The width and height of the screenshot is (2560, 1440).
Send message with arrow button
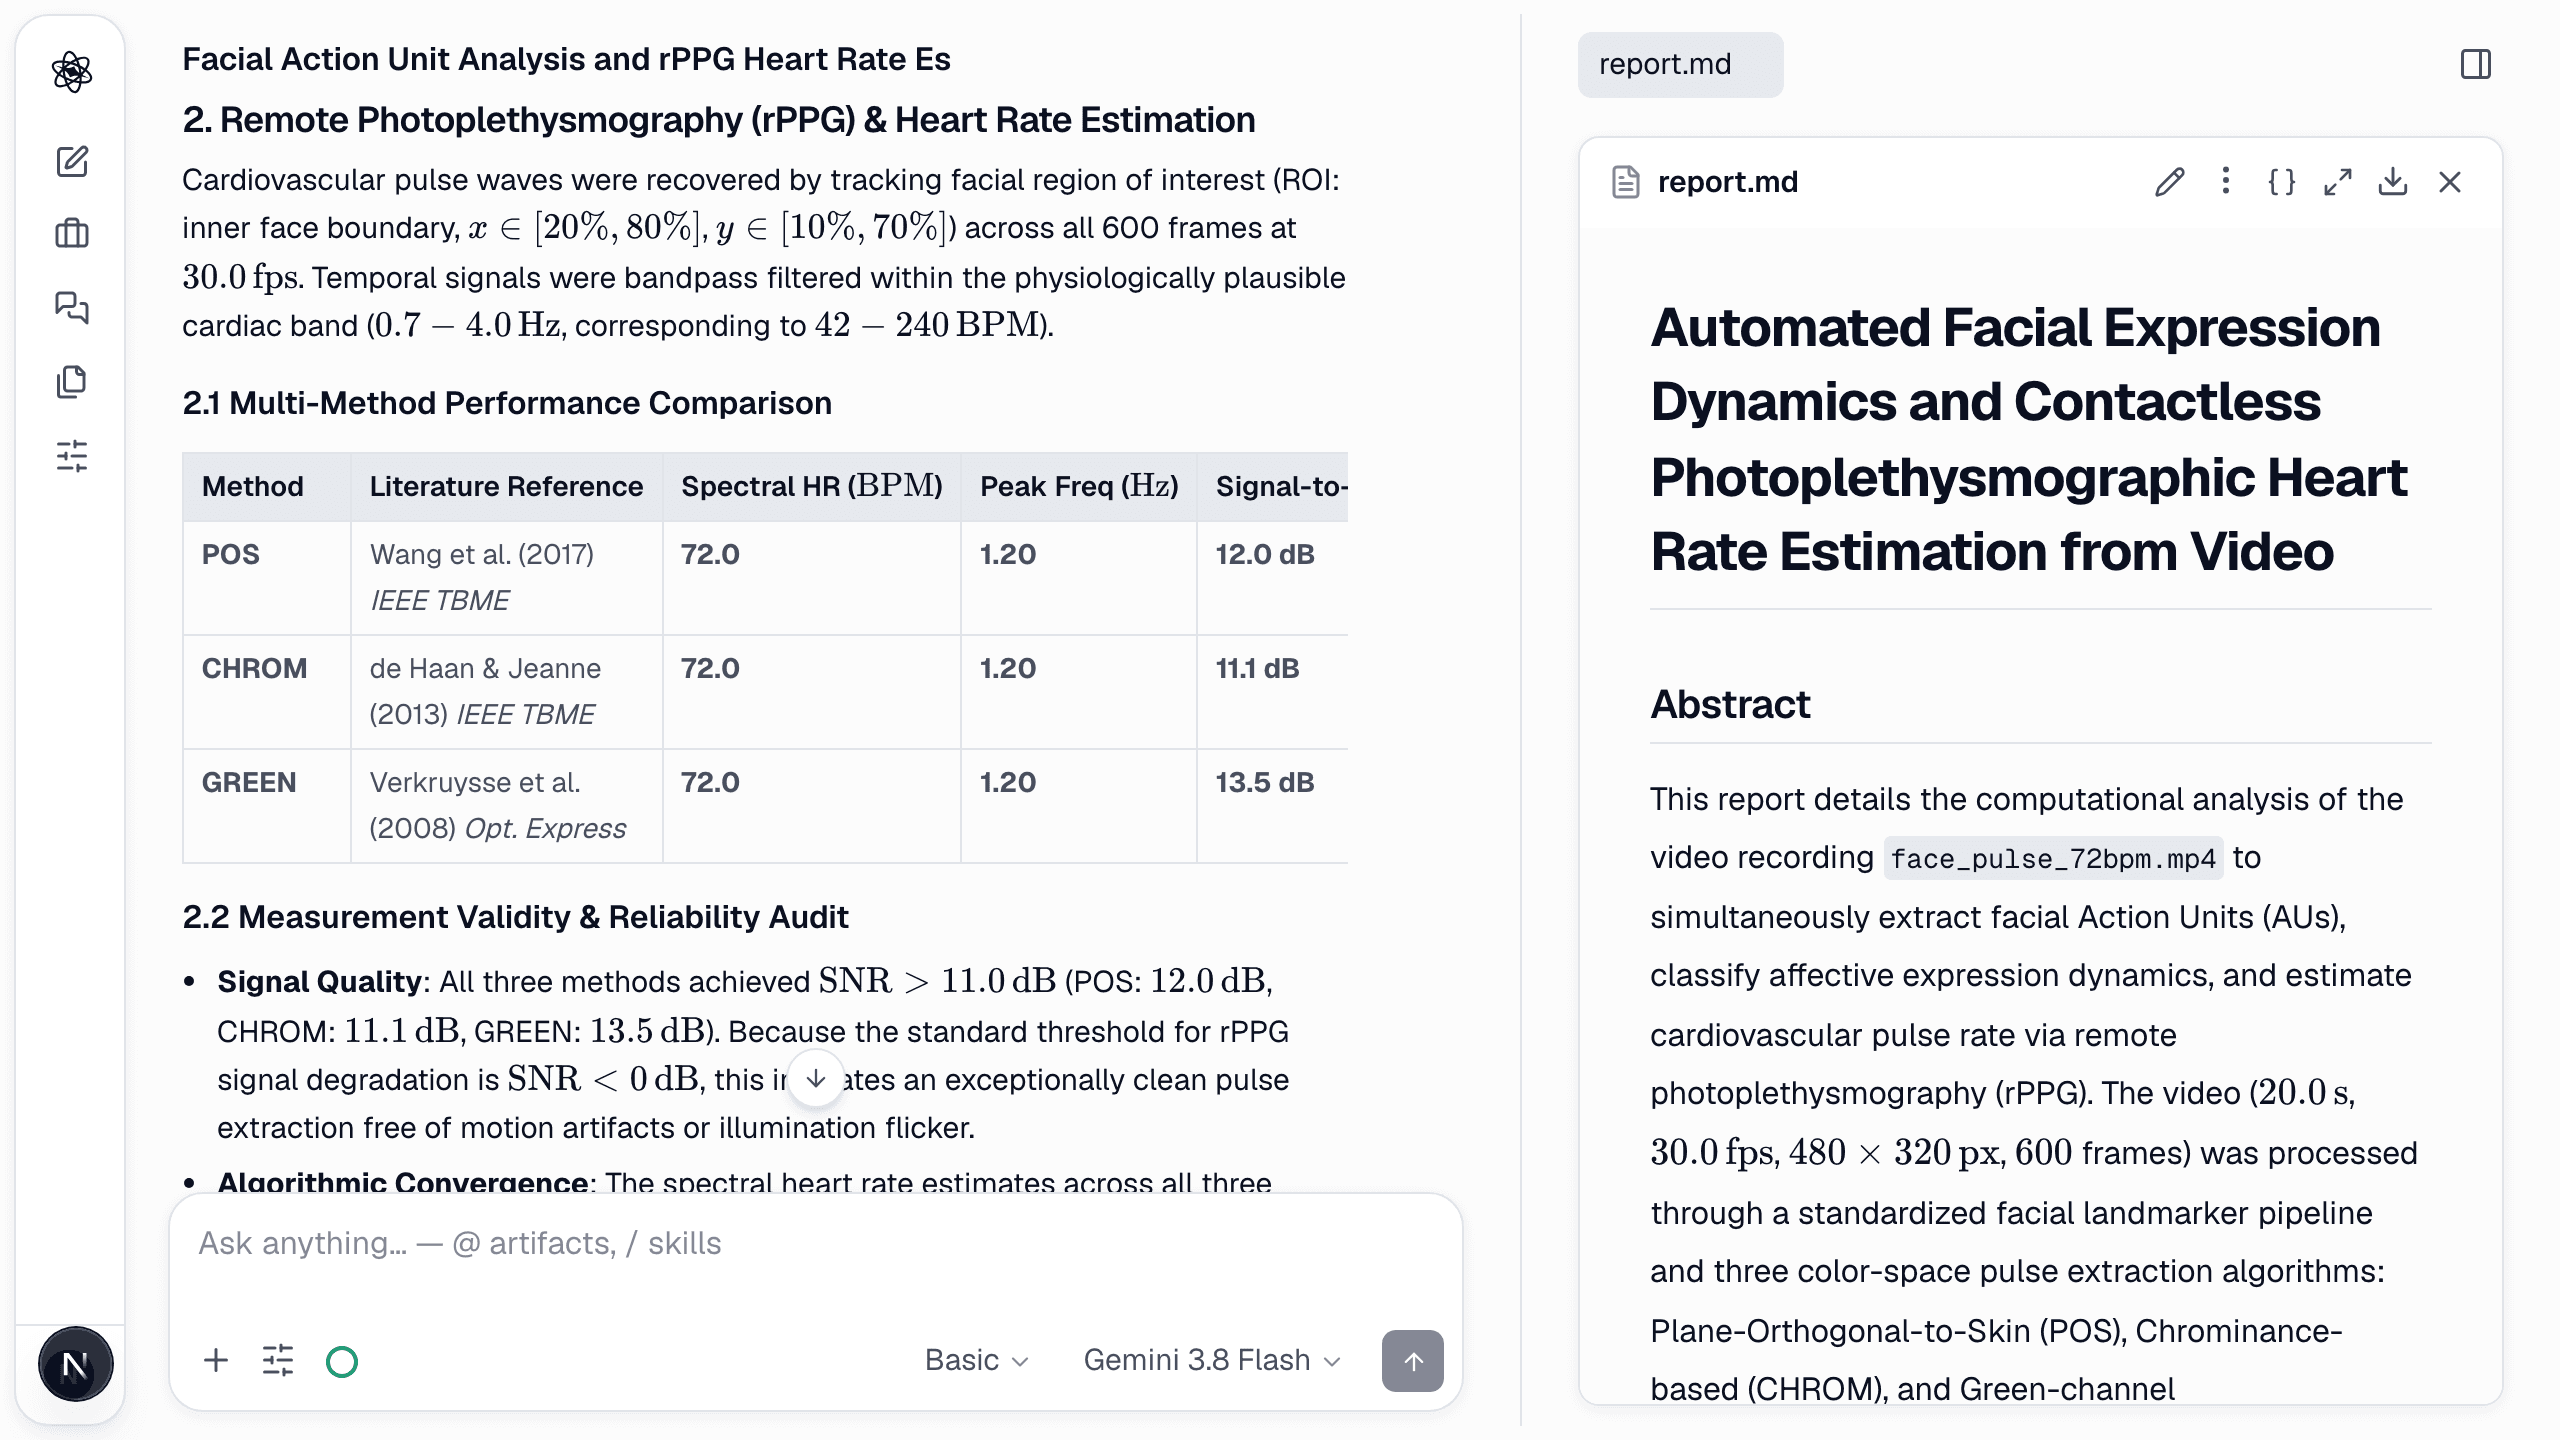coord(1412,1360)
